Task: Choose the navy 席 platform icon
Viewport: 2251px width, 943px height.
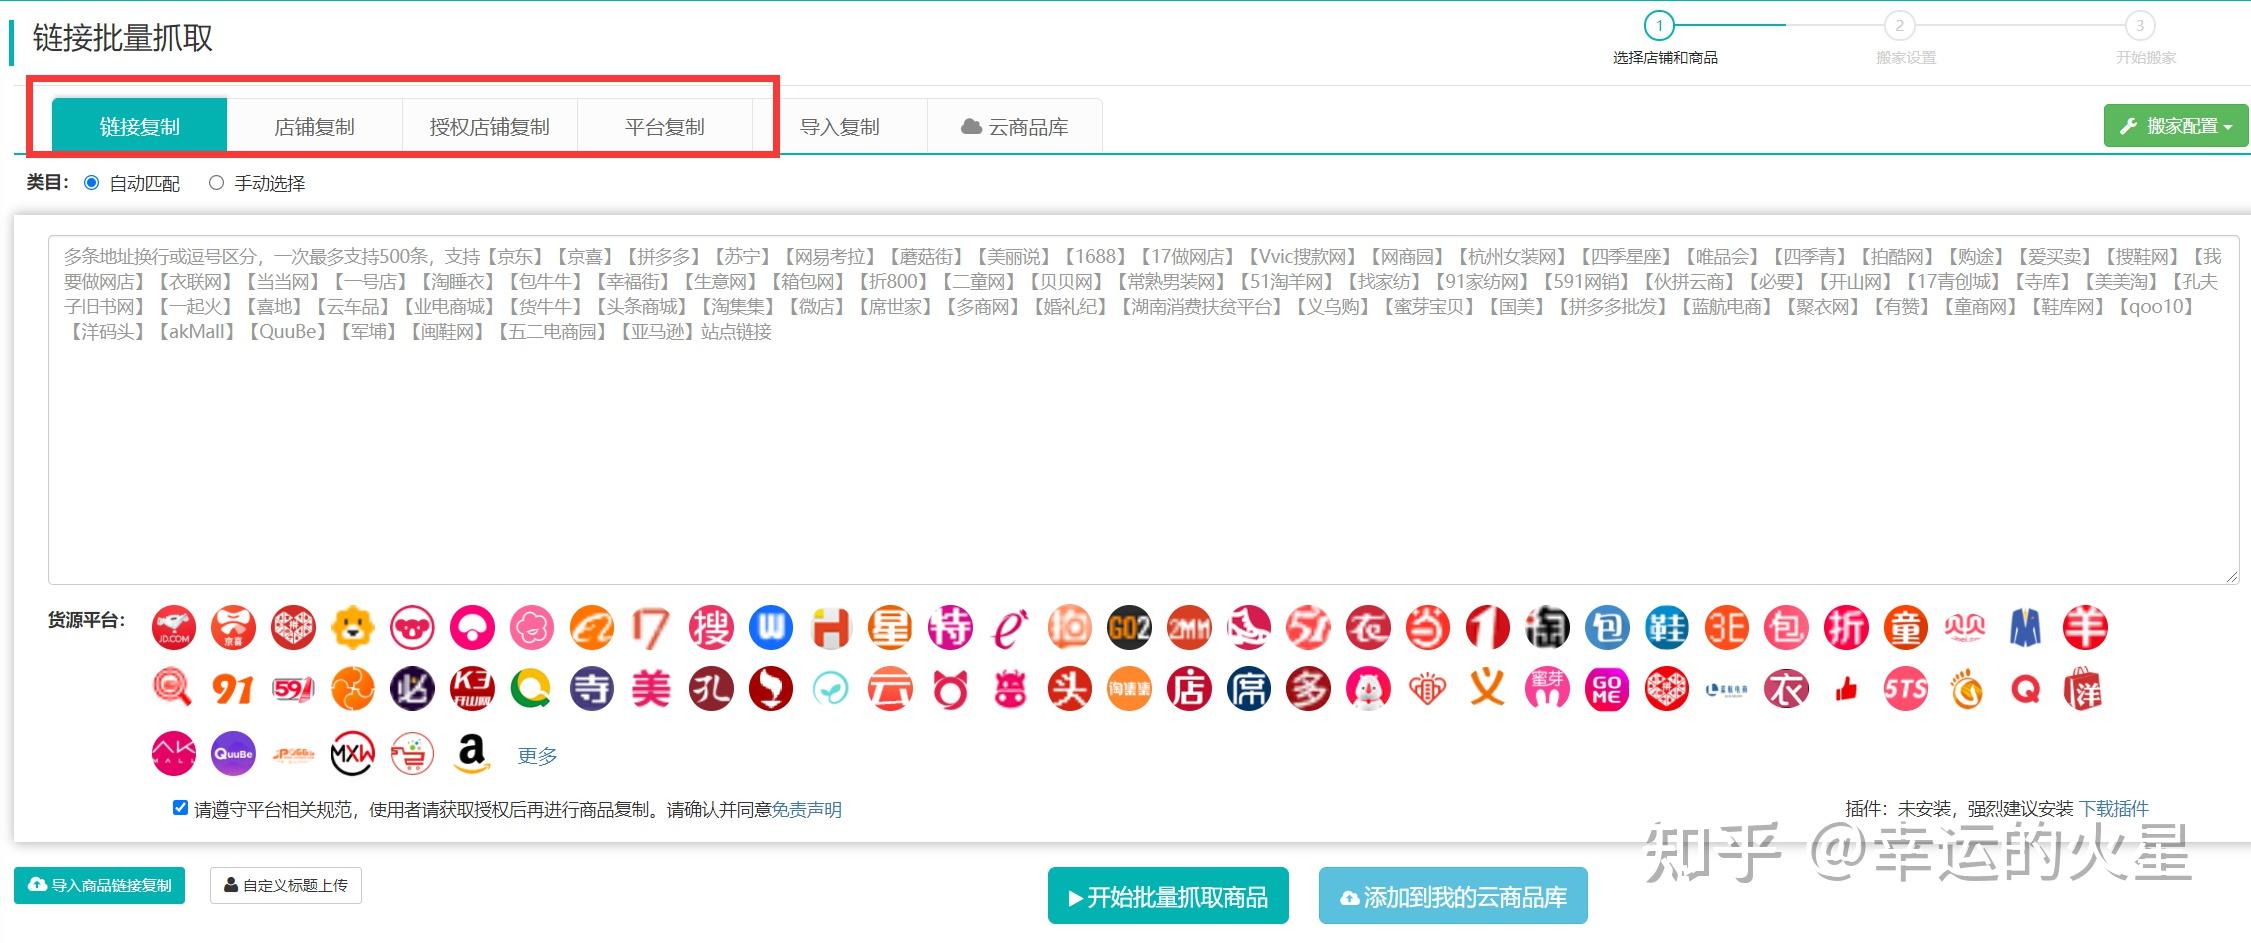Action: pyautogui.click(x=1249, y=689)
